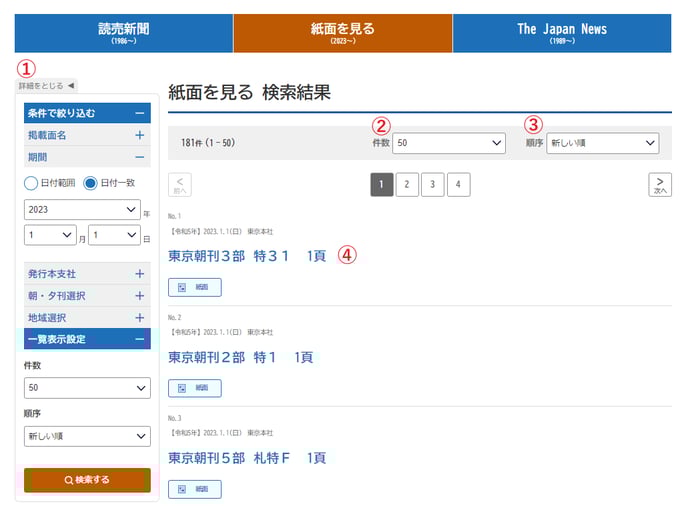This screenshot has height=506, width=688.
Task: Expand 地域選択 with plus icon
Action: pyautogui.click(x=139, y=317)
